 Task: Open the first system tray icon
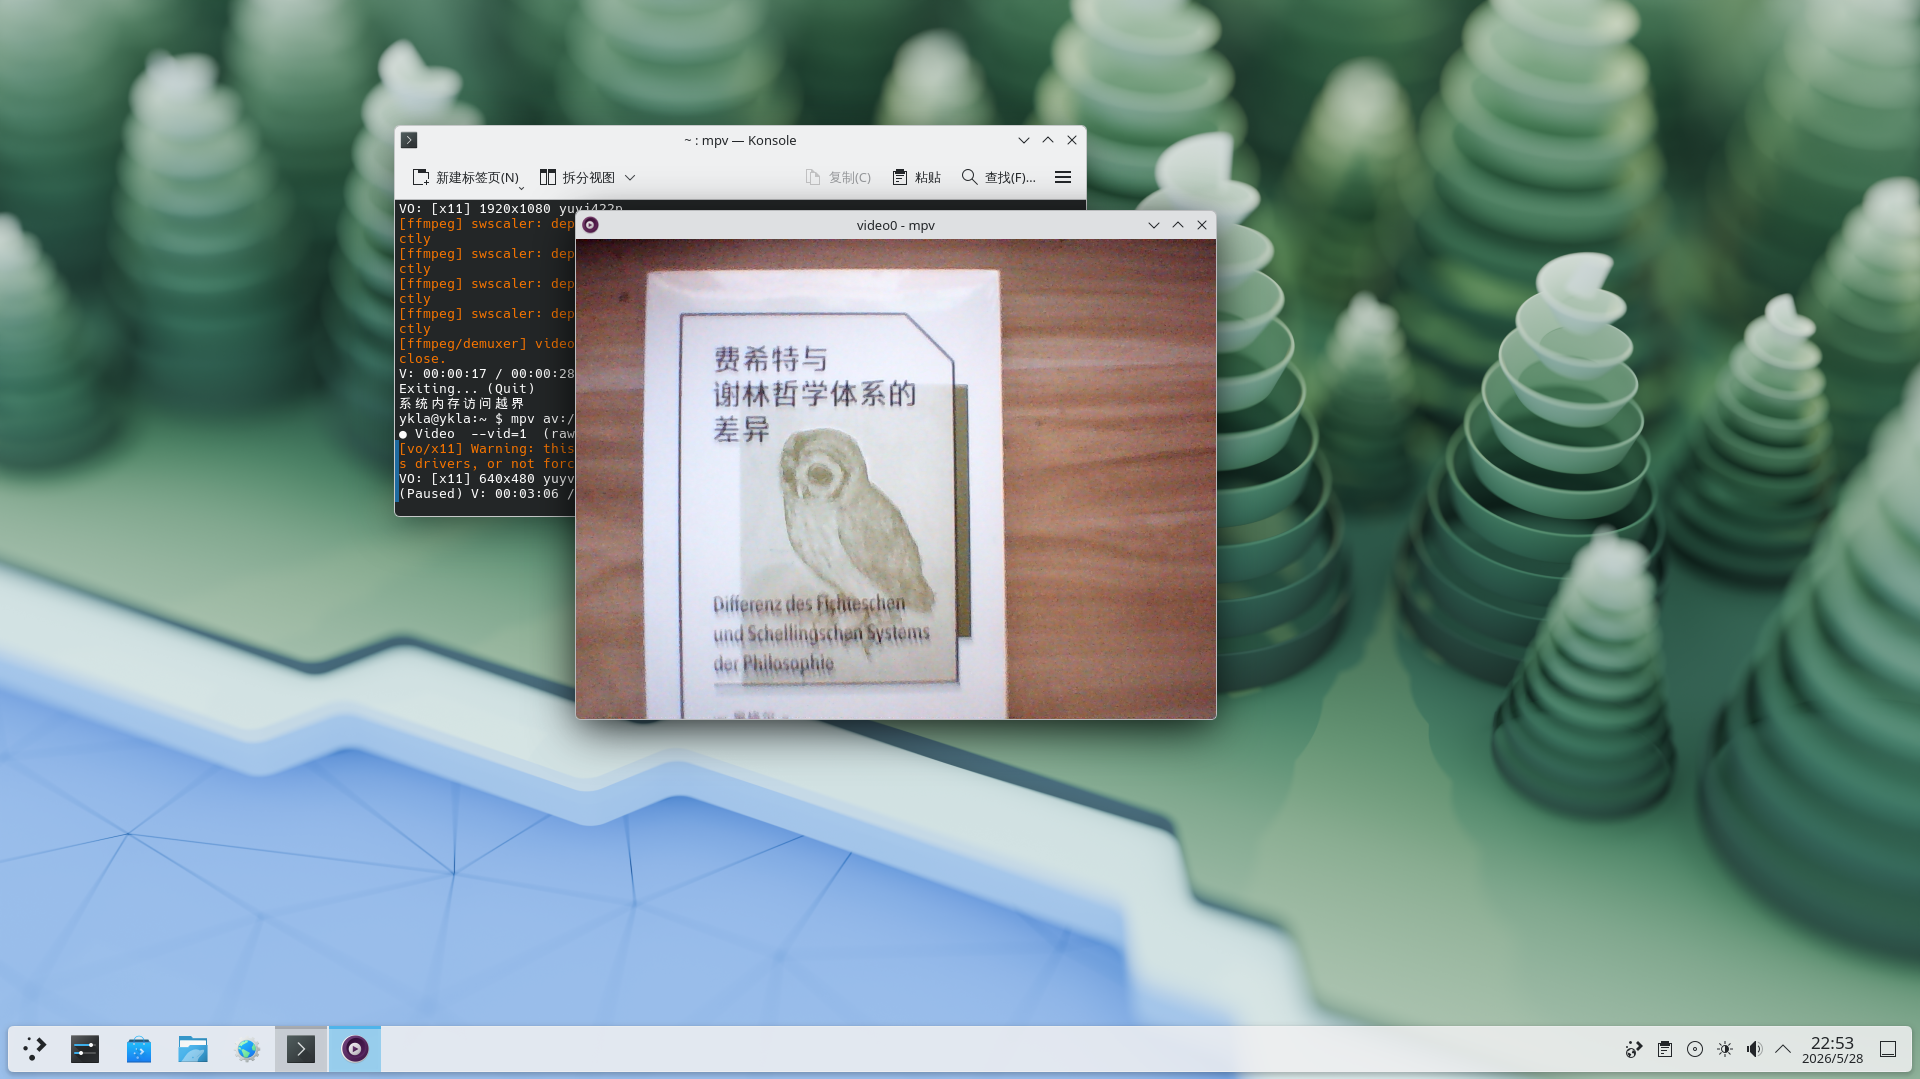coord(1634,1049)
